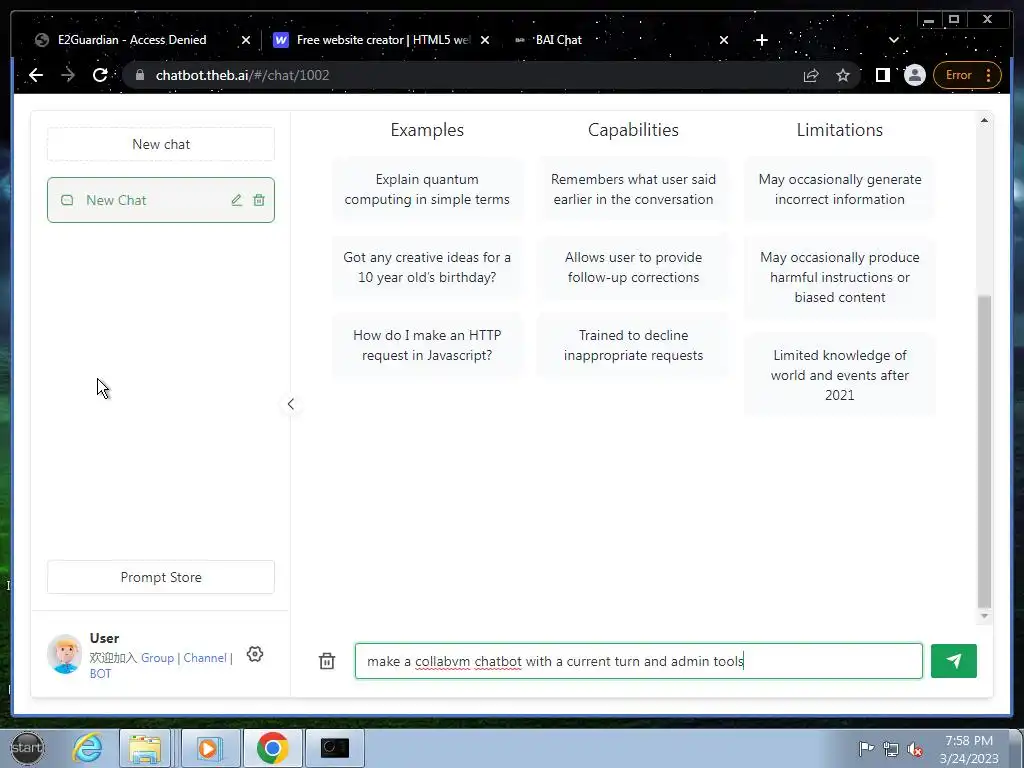Pick the HTTP request in Javascript example
Image resolution: width=1024 pixels, height=768 pixels.
(427, 345)
